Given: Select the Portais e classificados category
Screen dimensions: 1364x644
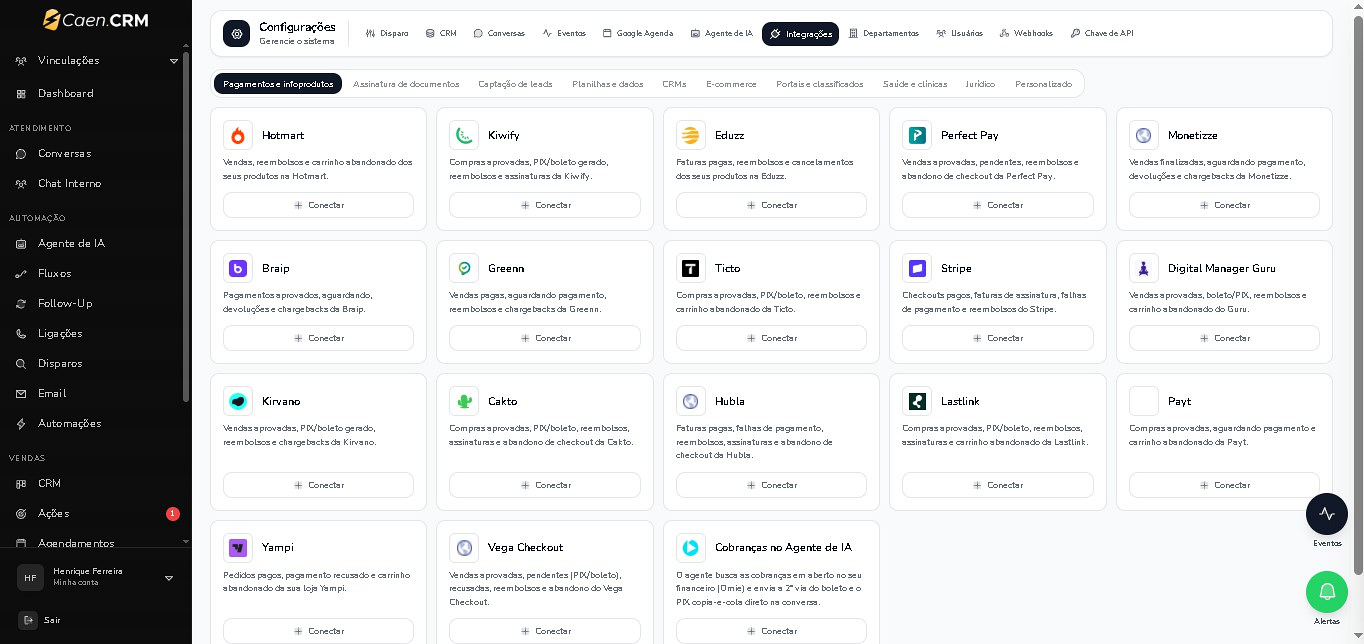Looking at the screenshot, I should tap(819, 84).
